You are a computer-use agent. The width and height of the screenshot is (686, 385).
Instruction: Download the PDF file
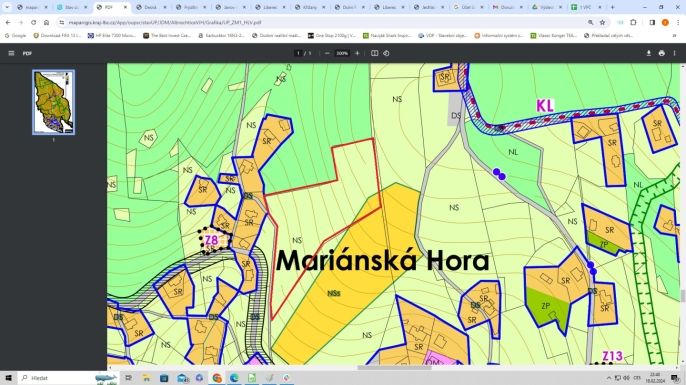[x=648, y=53]
